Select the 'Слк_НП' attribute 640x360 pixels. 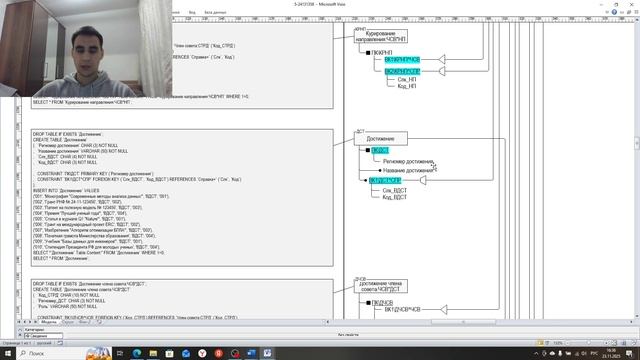[407, 79]
